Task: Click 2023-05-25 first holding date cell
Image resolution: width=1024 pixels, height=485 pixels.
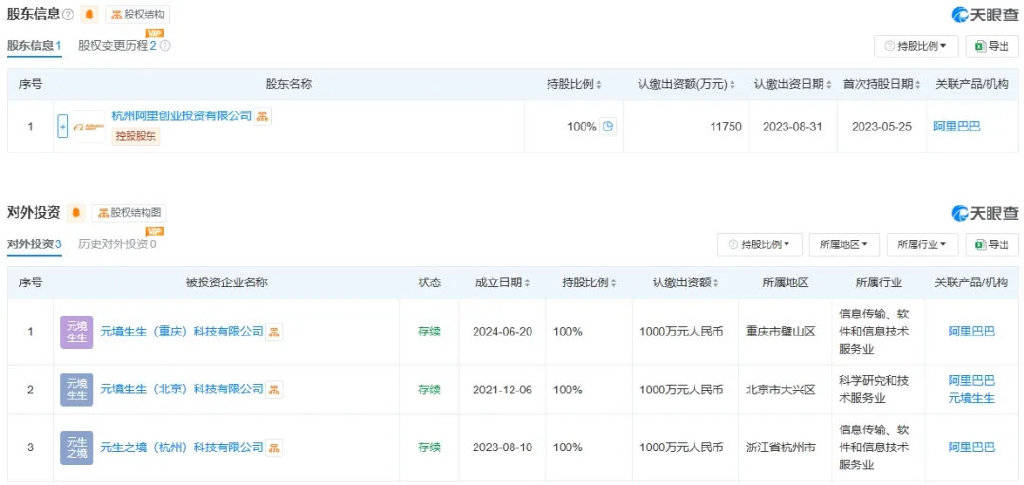Action: (x=881, y=127)
